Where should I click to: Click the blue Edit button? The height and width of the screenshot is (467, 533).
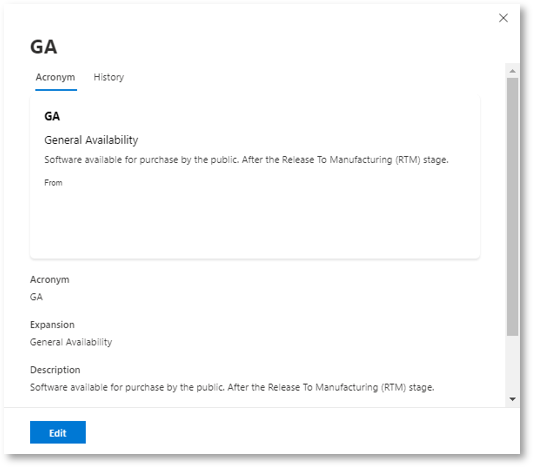tap(58, 432)
